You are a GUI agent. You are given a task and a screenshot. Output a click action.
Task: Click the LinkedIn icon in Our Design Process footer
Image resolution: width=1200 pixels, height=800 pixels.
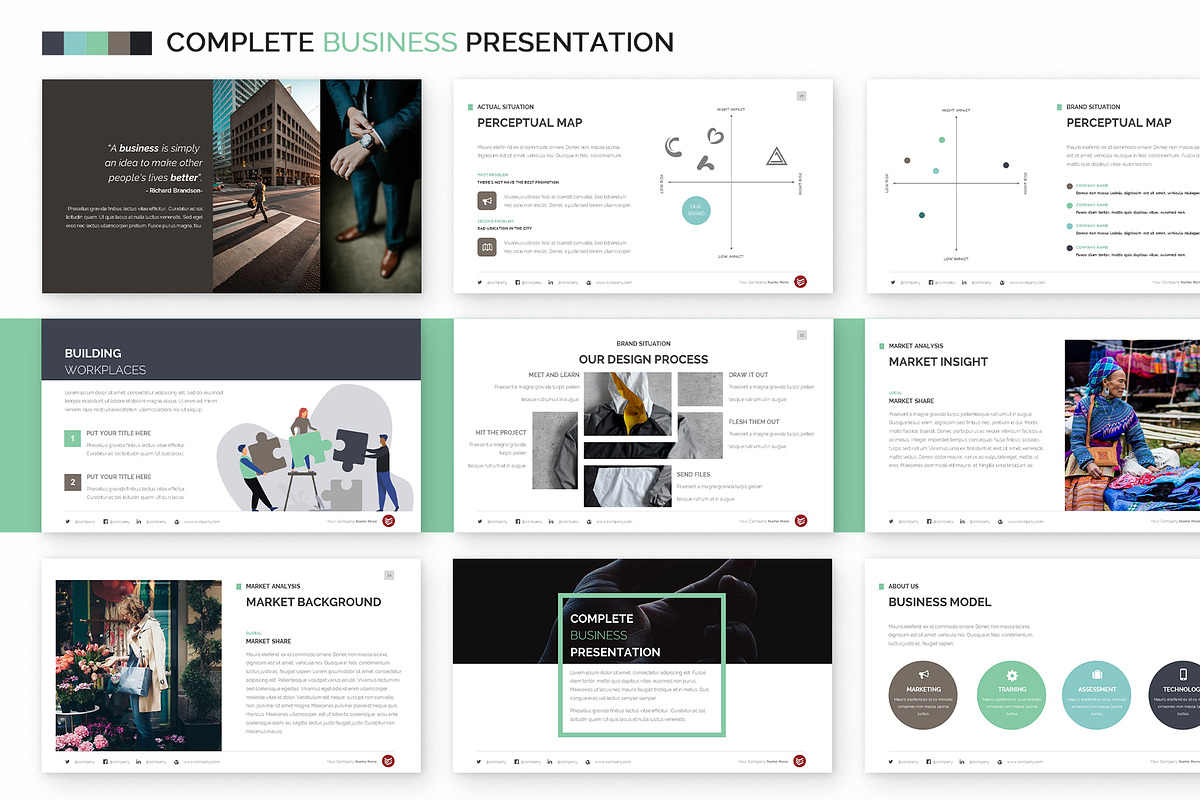click(x=550, y=521)
